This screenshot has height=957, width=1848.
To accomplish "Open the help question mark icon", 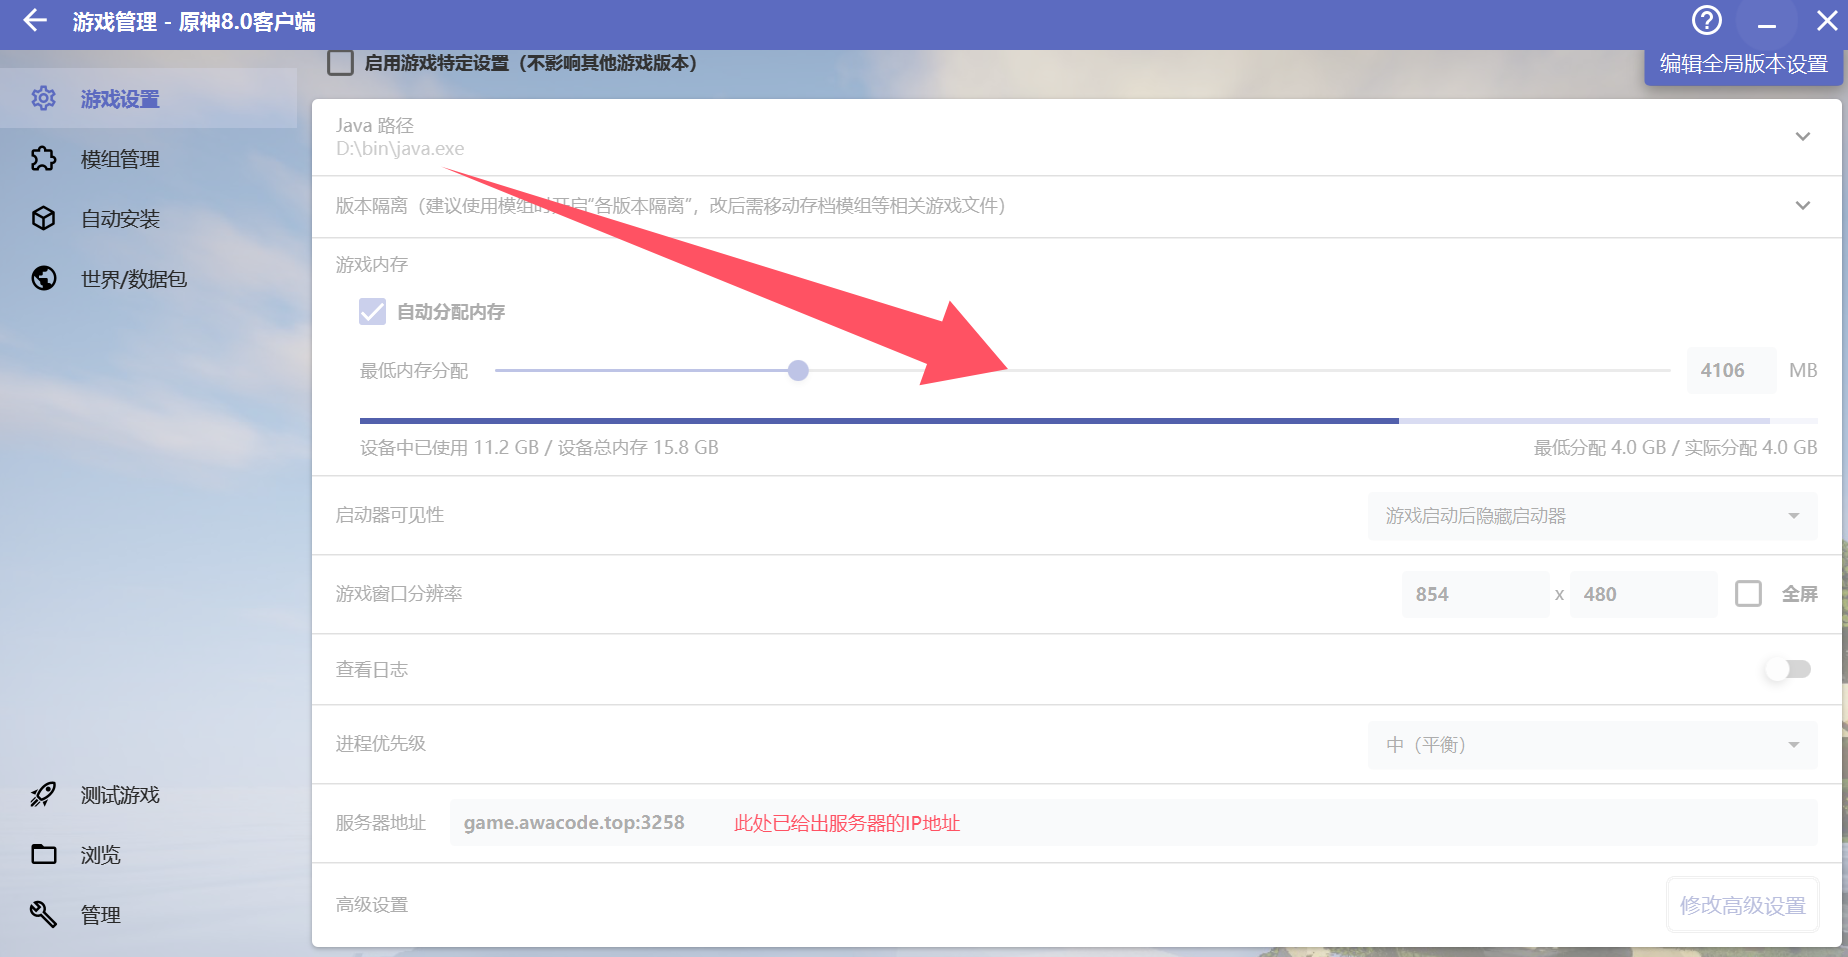I will [1706, 20].
